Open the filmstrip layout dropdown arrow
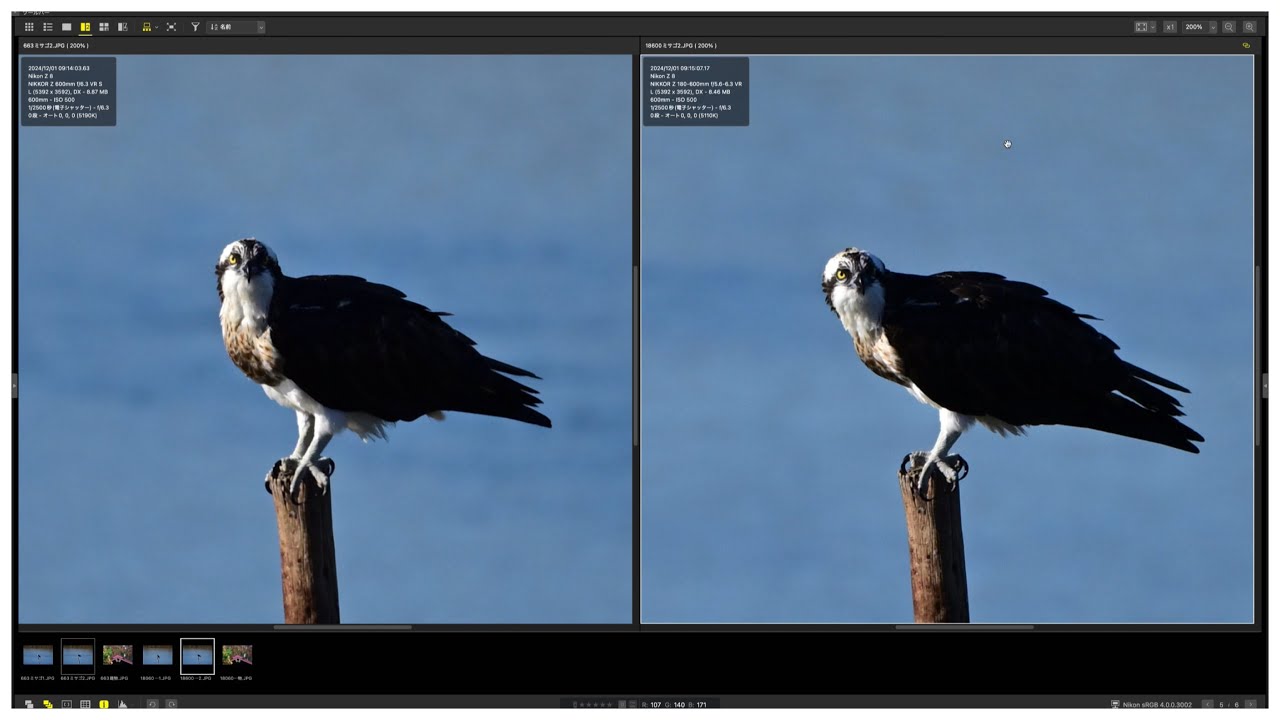The image size is (1280, 720). coord(157,27)
